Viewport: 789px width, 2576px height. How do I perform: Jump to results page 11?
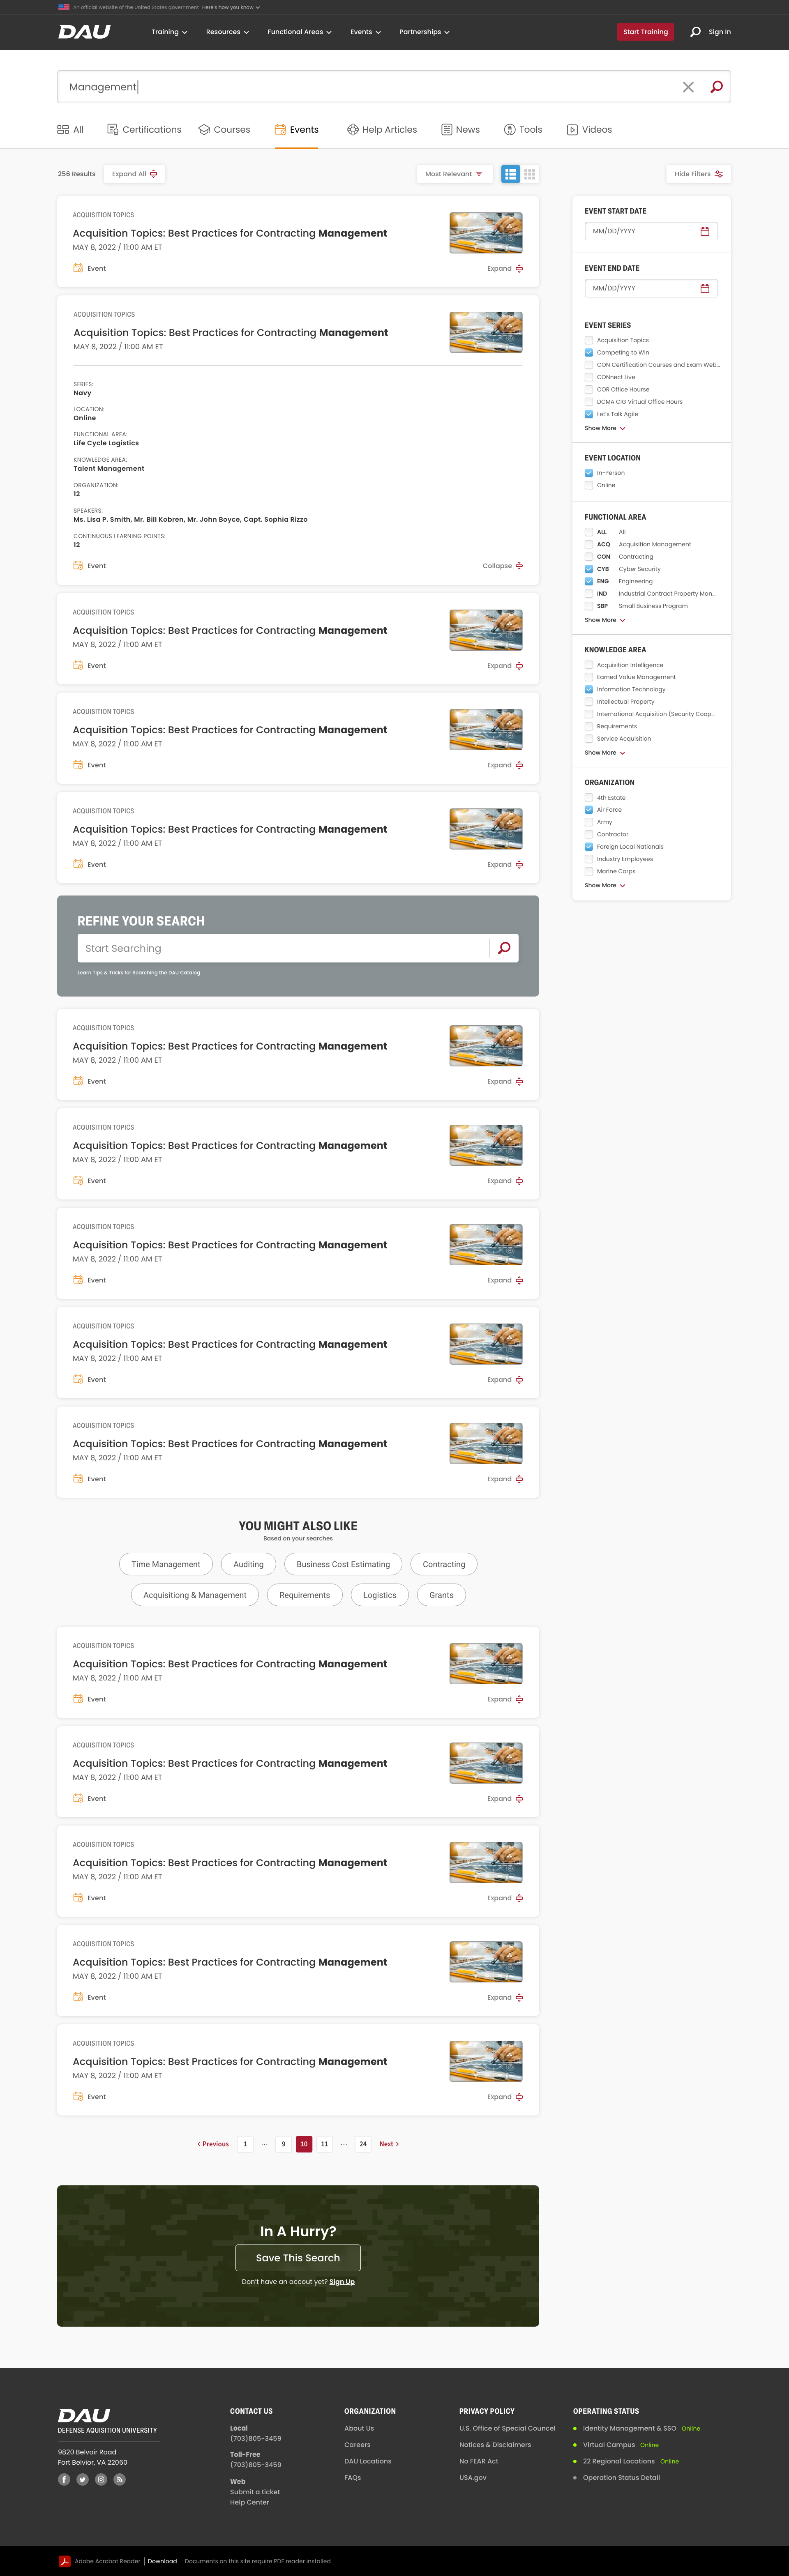[324, 2144]
